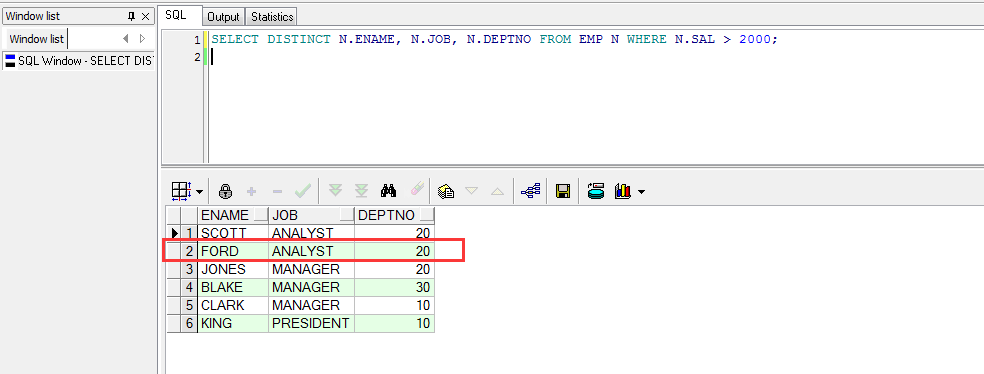Viewport: 984px width, 374px height.
Task: Open the bar chart icon
Action: click(x=623, y=191)
